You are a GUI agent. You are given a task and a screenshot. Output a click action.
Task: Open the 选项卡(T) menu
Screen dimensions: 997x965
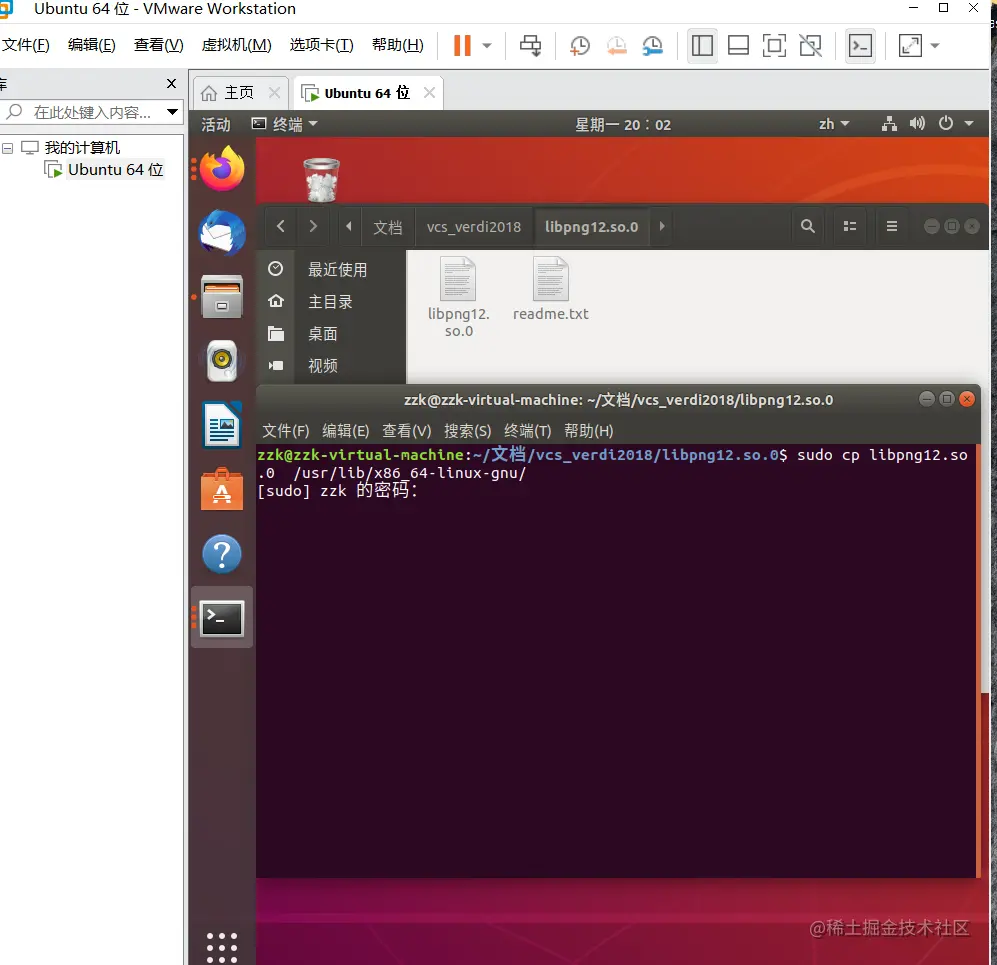[321, 45]
